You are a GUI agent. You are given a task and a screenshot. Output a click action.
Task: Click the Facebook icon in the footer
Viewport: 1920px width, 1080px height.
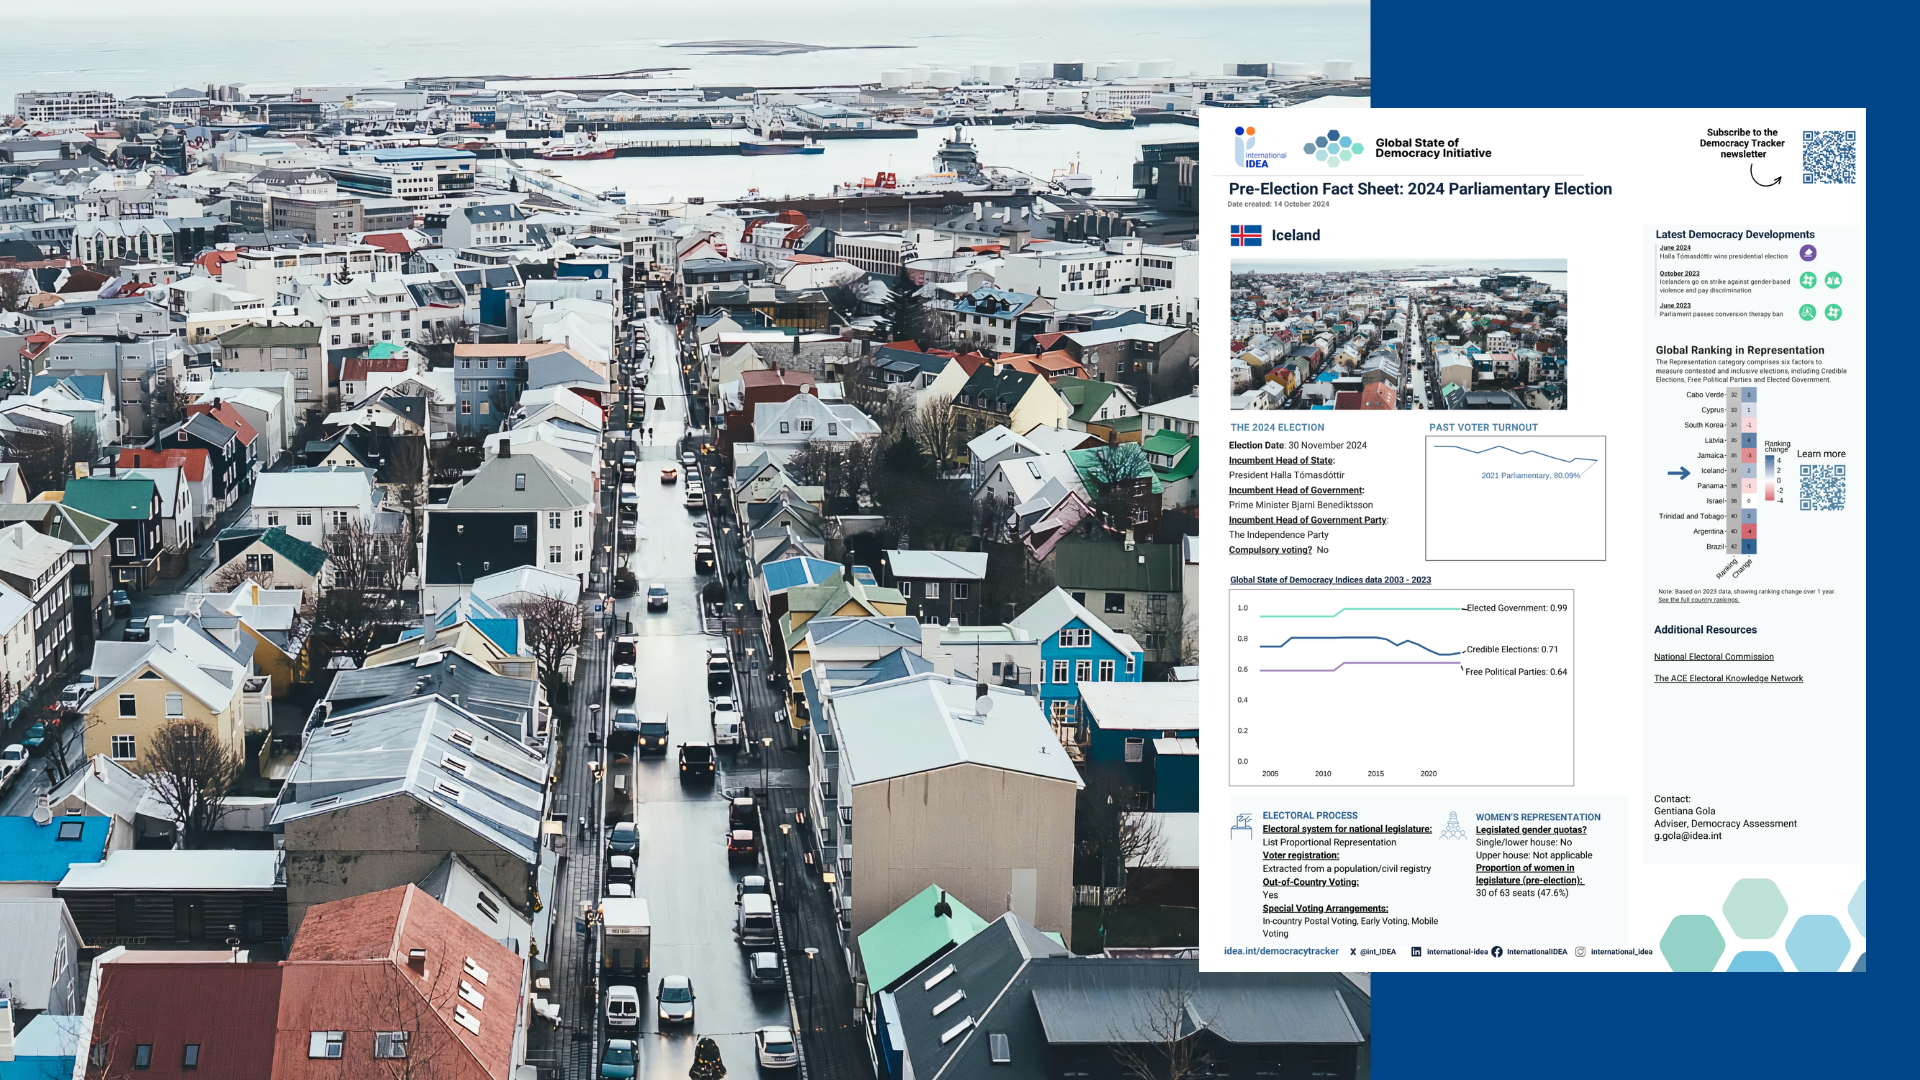tap(1497, 952)
